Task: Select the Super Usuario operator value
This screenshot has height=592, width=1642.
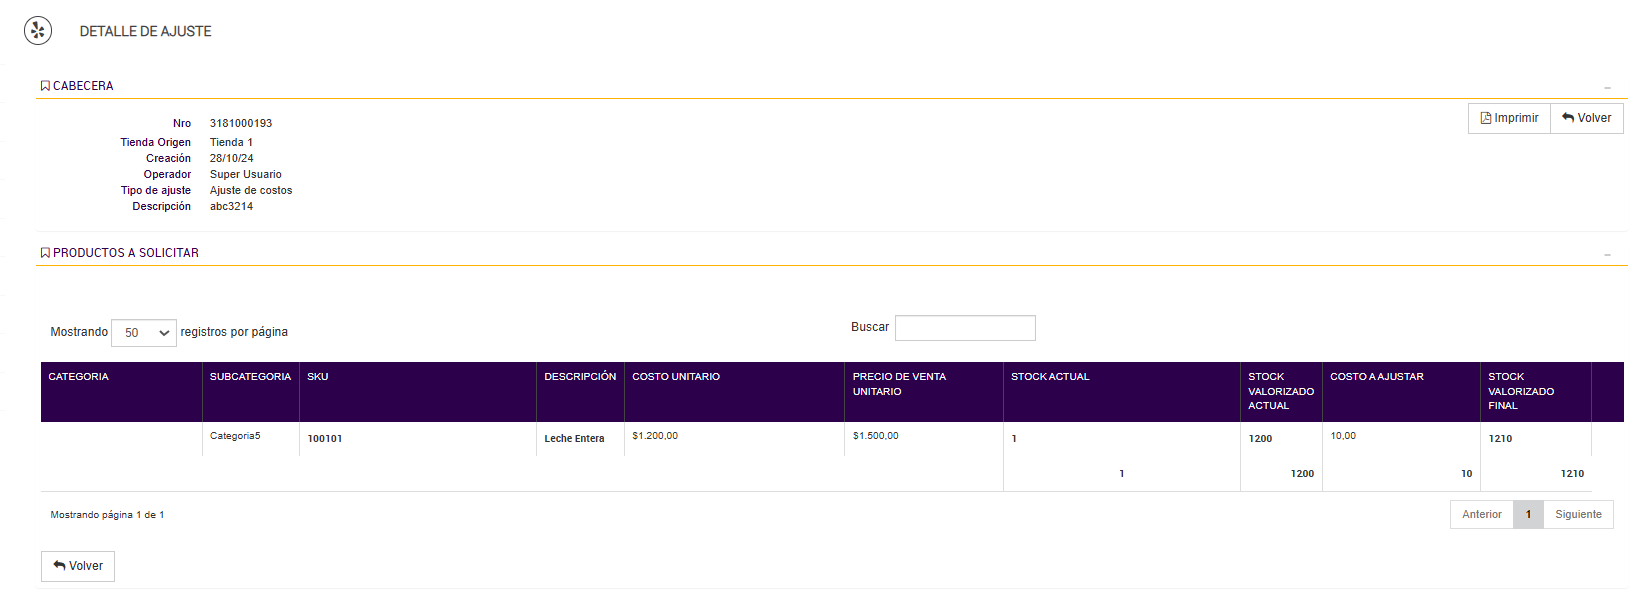Action: tap(246, 175)
